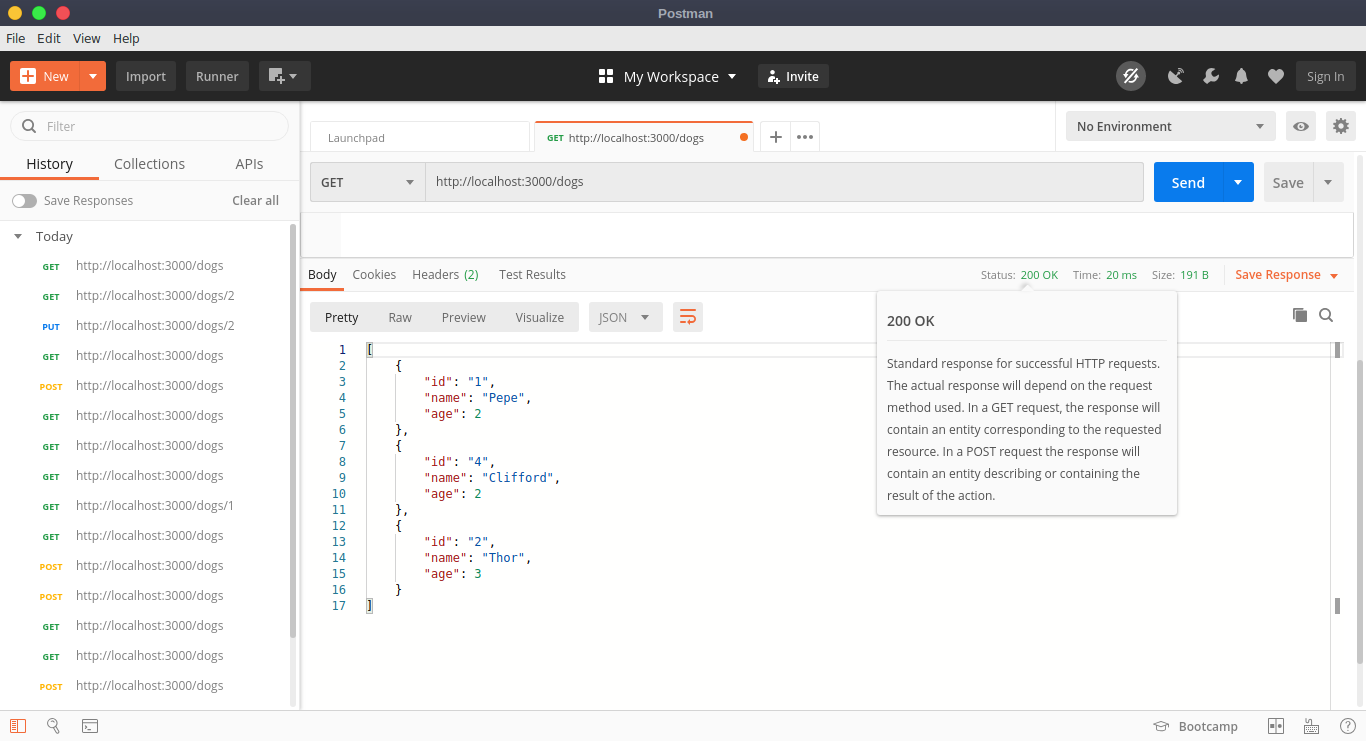Open the notifications bell icon

1241,76
